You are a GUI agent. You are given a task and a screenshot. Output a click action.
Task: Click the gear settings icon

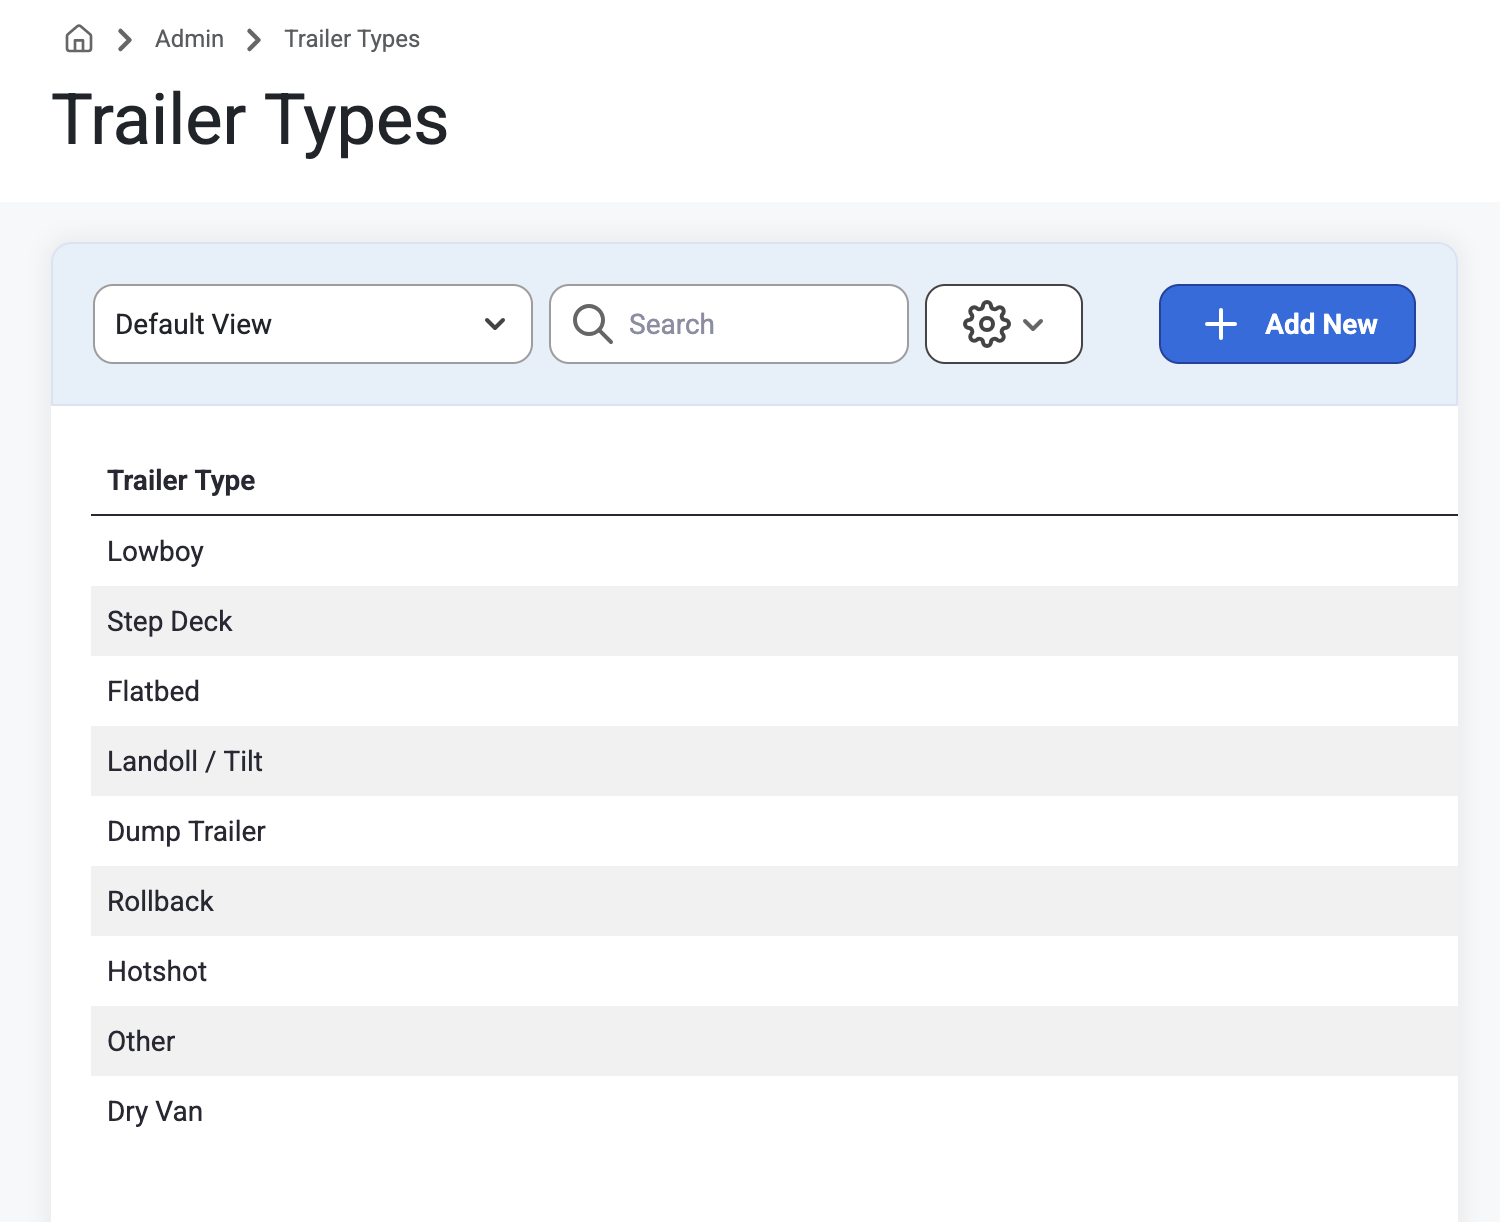click(986, 324)
